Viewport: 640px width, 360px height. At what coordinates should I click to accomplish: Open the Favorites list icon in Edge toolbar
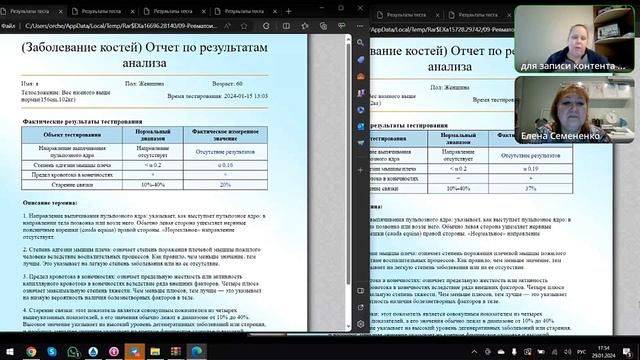[304, 26]
